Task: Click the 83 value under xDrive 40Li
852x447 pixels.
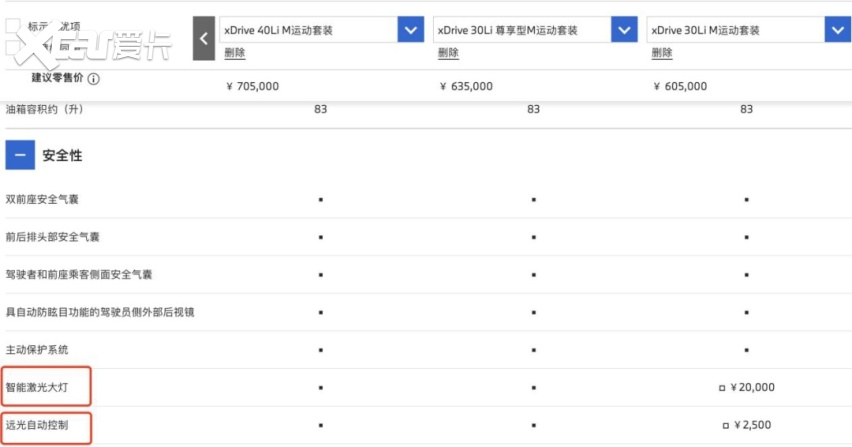Action: tap(321, 109)
